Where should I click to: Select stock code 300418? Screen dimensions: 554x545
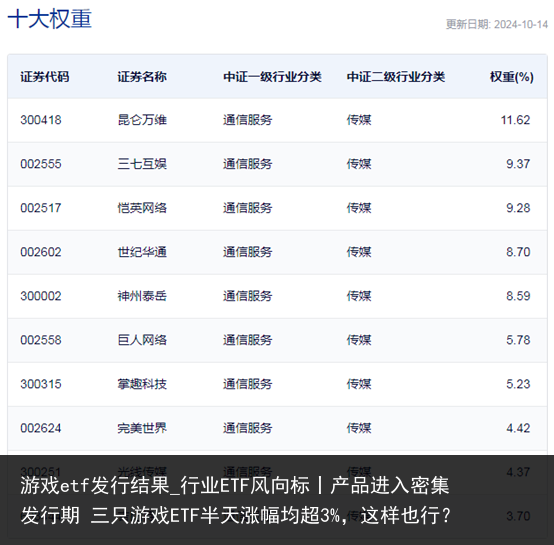(41, 120)
